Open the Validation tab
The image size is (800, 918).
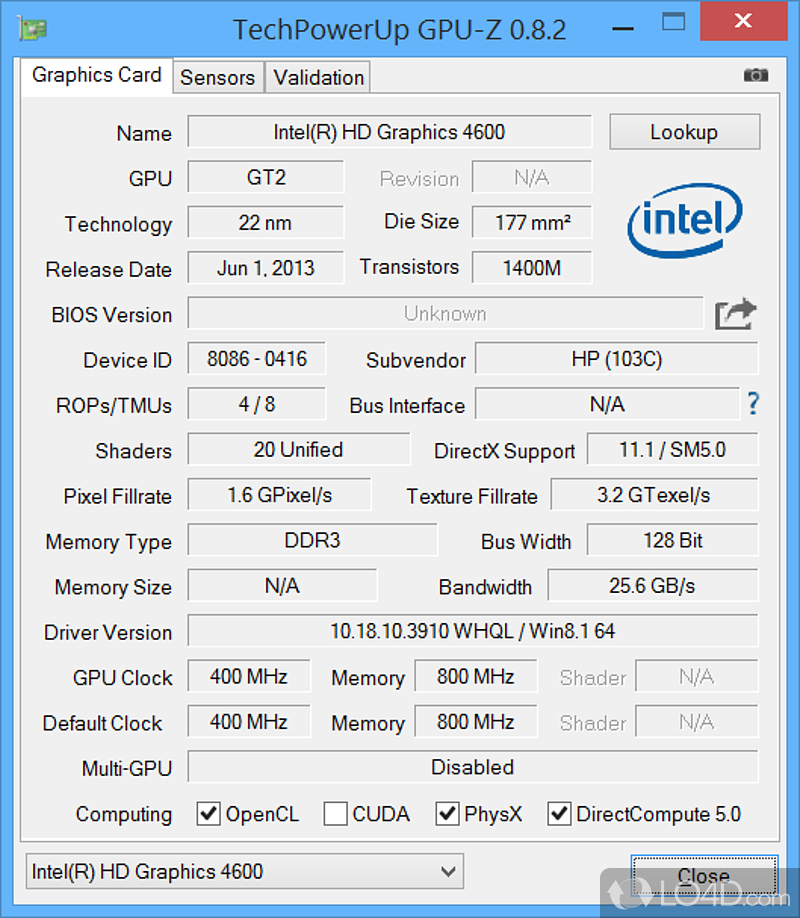click(x=318, y=77)
